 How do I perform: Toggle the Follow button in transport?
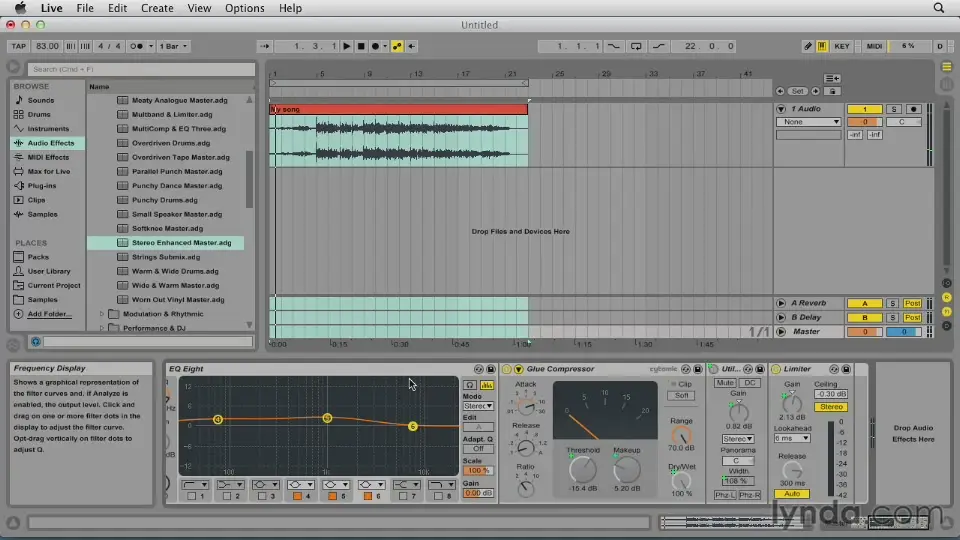tap(264, 46)
